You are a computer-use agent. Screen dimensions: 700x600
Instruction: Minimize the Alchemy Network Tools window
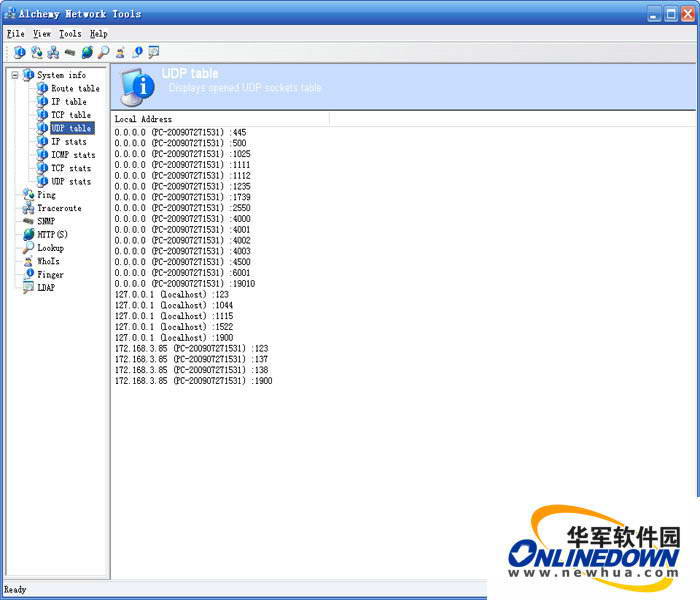coord(654,14)
